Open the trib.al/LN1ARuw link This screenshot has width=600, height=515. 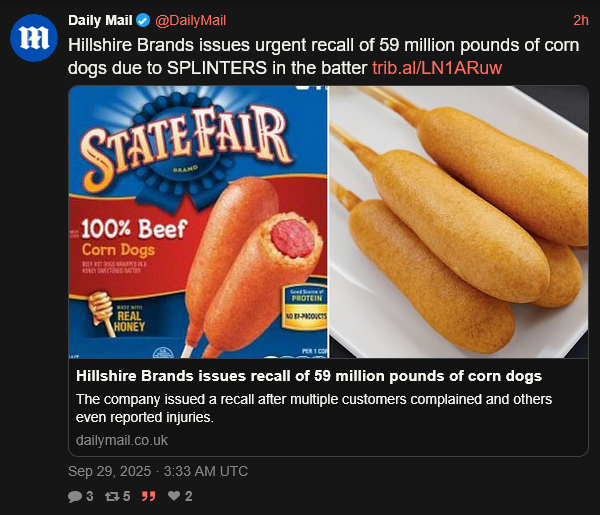point(436,67)
